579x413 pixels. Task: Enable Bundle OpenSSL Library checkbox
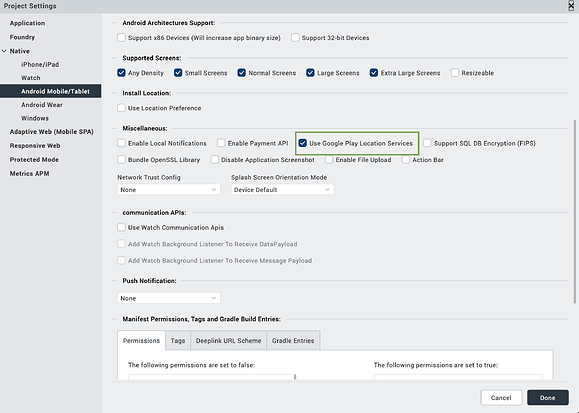coord(121,160)
